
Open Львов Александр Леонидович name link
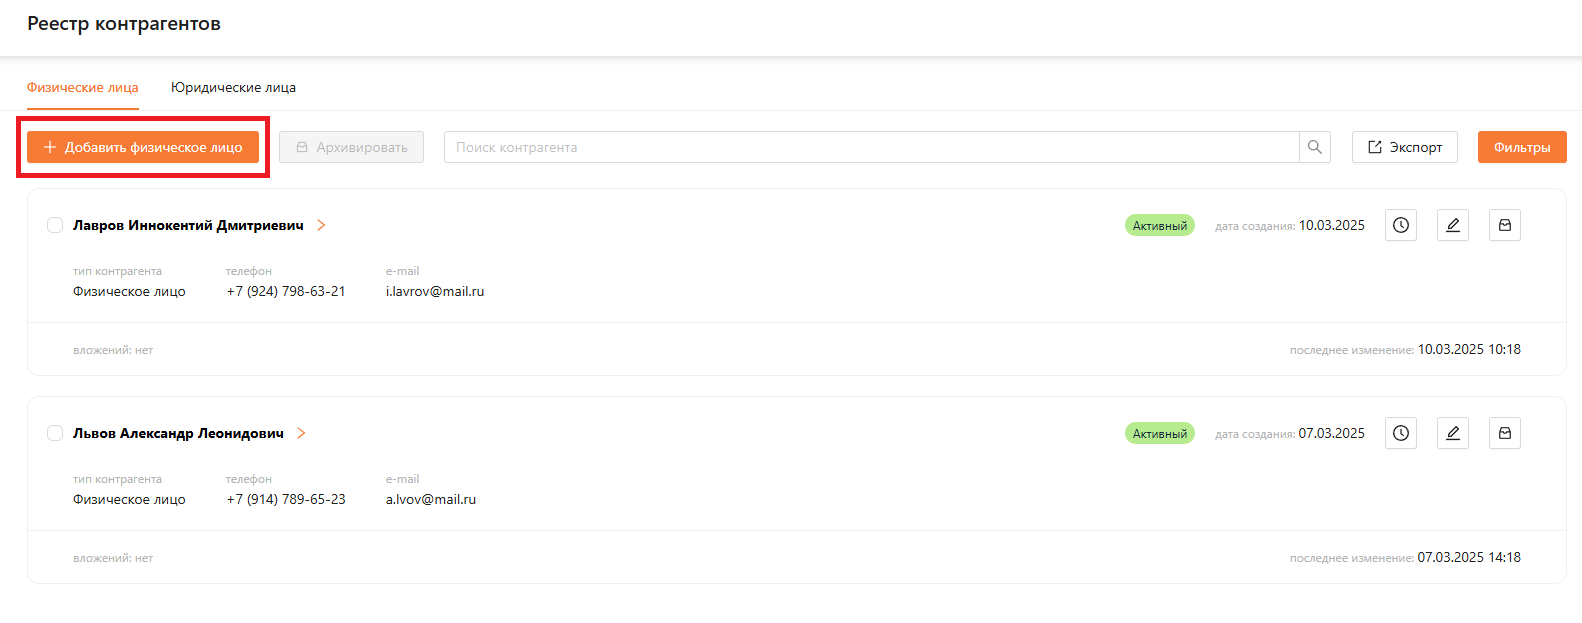[x=178, y=433]
